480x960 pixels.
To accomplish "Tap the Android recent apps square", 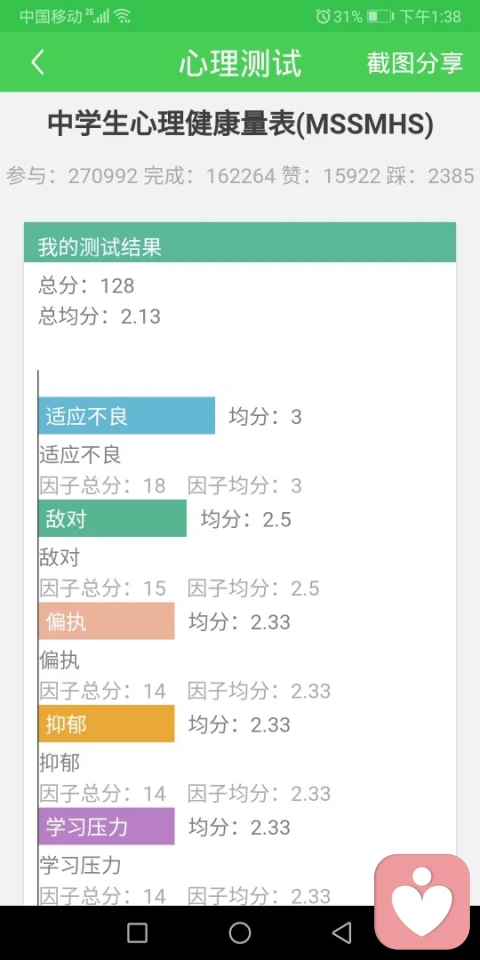I will (137, 933).
